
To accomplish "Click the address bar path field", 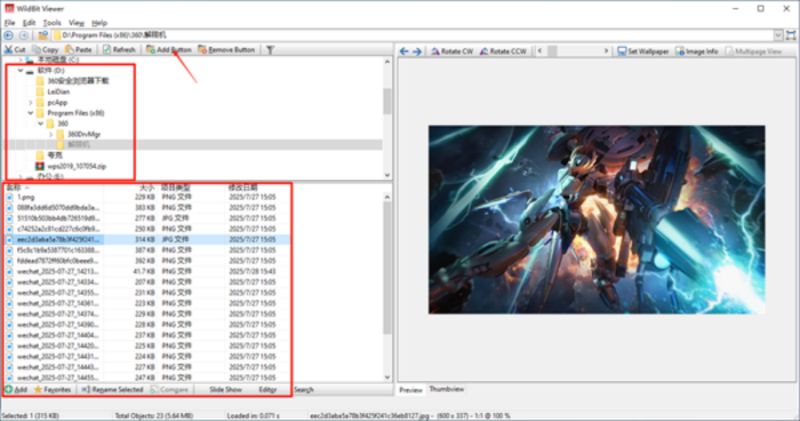I will pos(413,35).
